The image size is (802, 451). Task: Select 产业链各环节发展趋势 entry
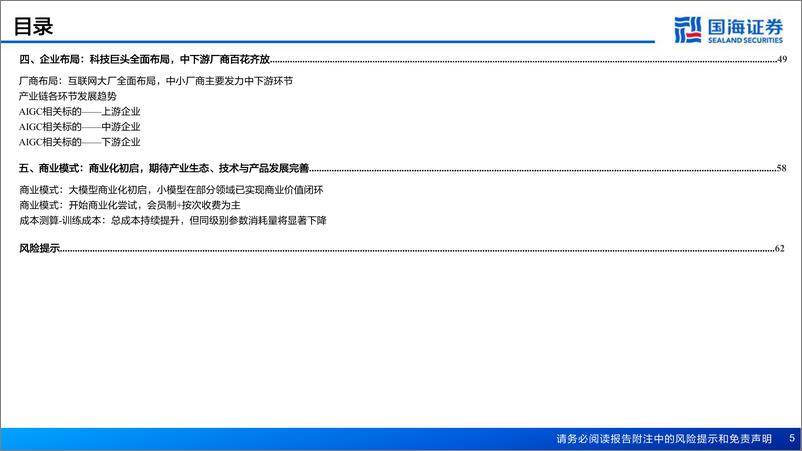point(68,96)
